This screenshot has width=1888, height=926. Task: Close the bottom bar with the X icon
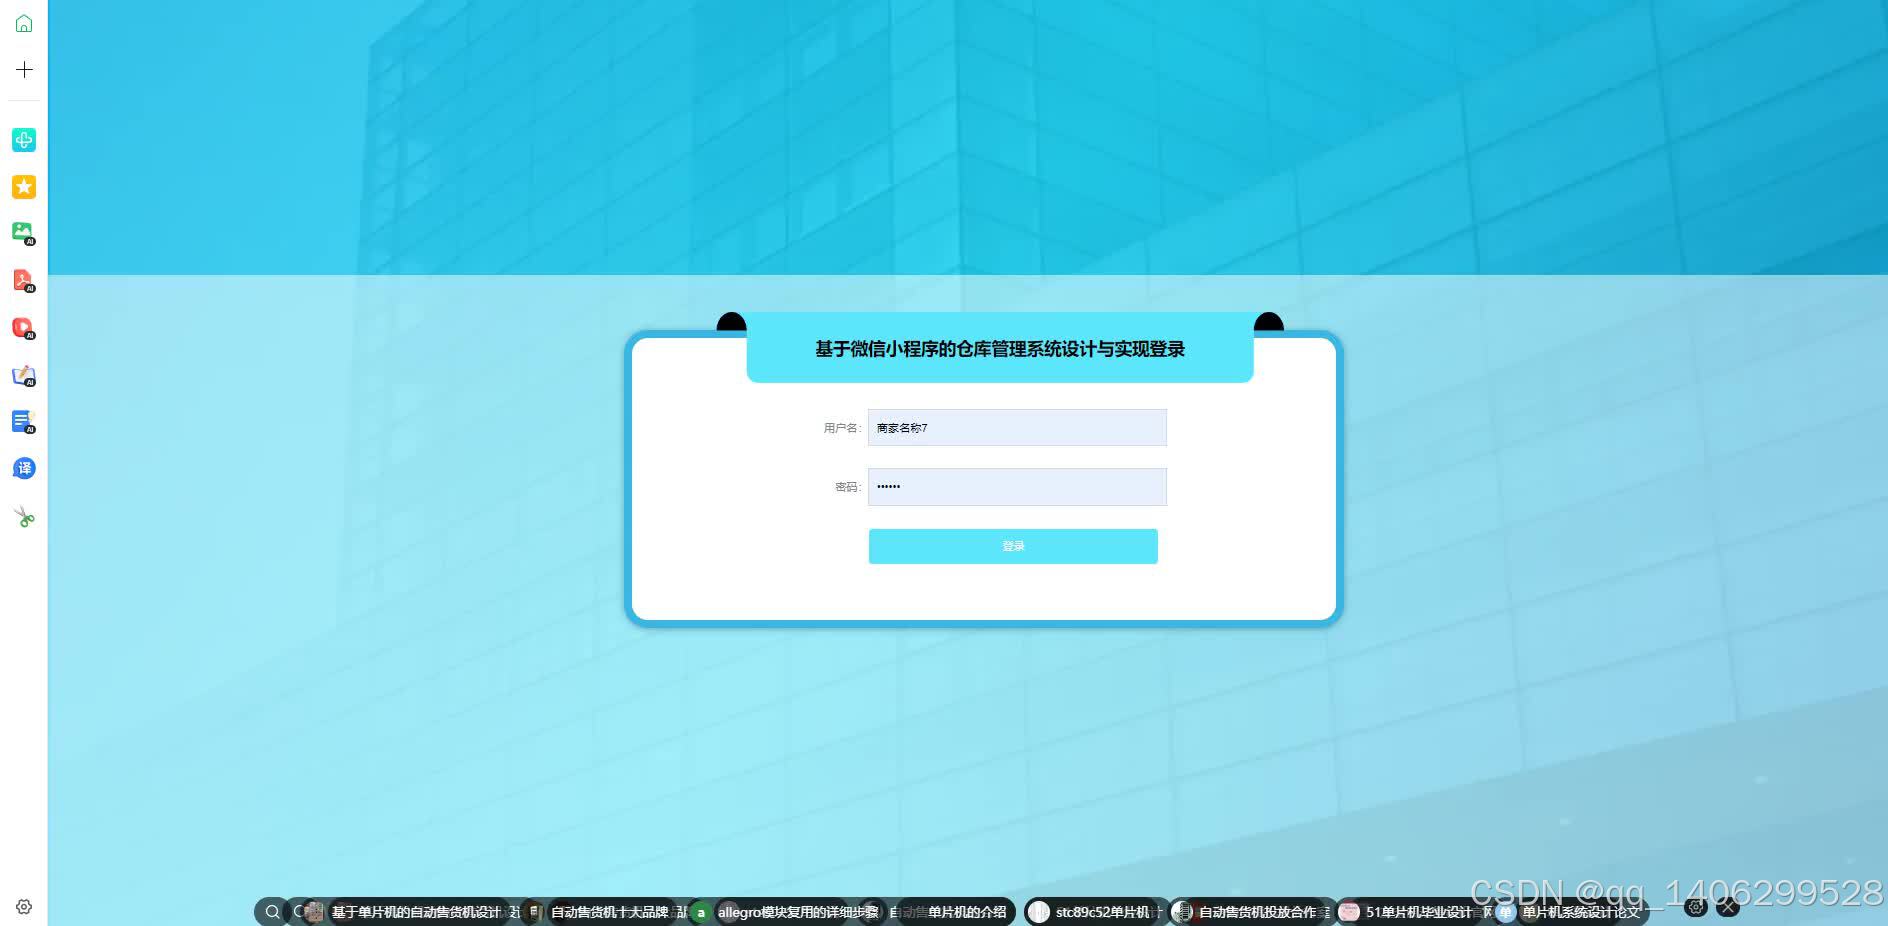(x=1728, y=908)
